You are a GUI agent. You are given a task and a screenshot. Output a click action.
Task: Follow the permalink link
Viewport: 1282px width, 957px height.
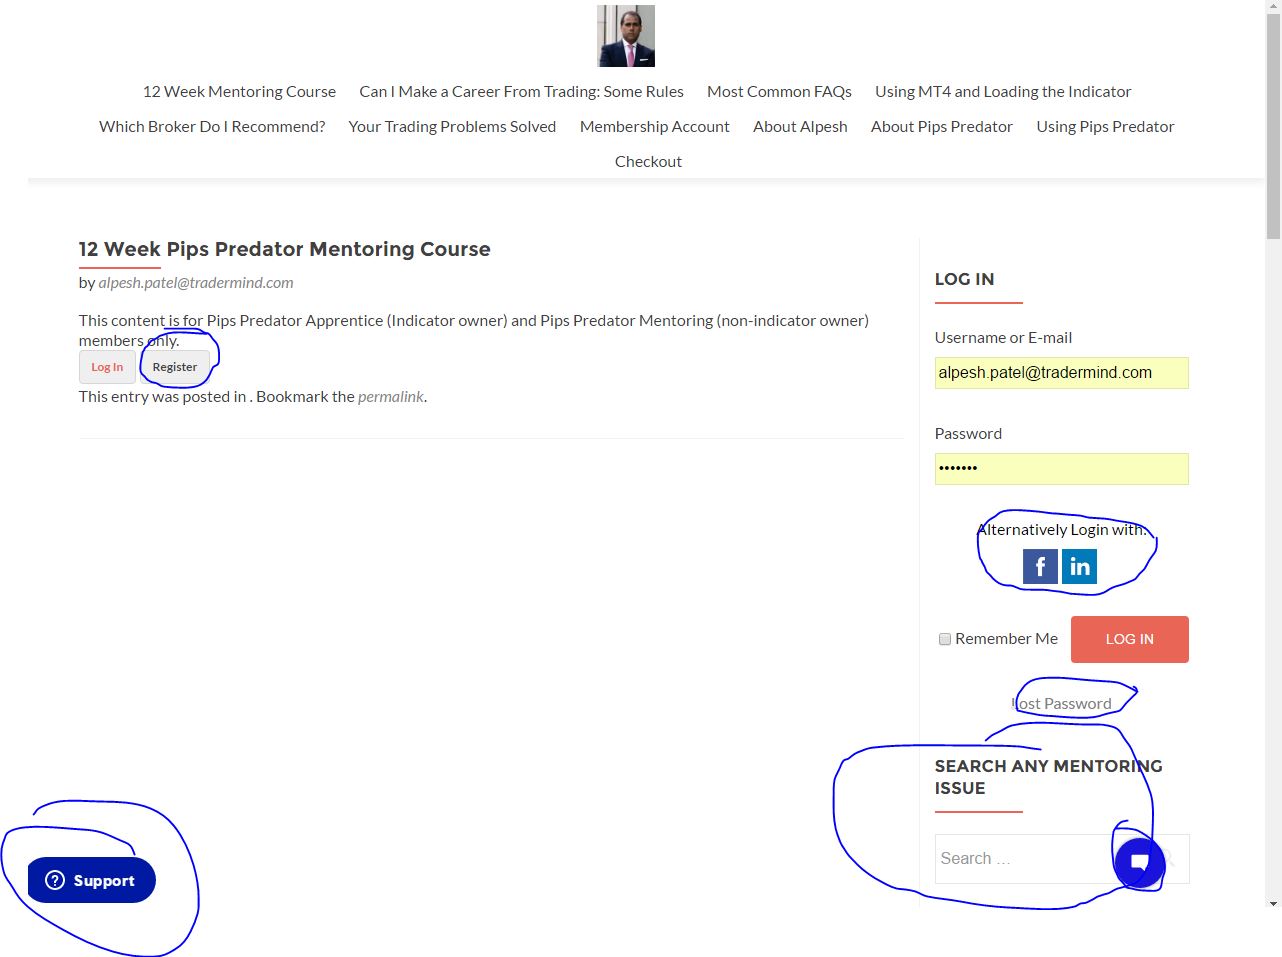pyautogui.click(x=391, y=396)
